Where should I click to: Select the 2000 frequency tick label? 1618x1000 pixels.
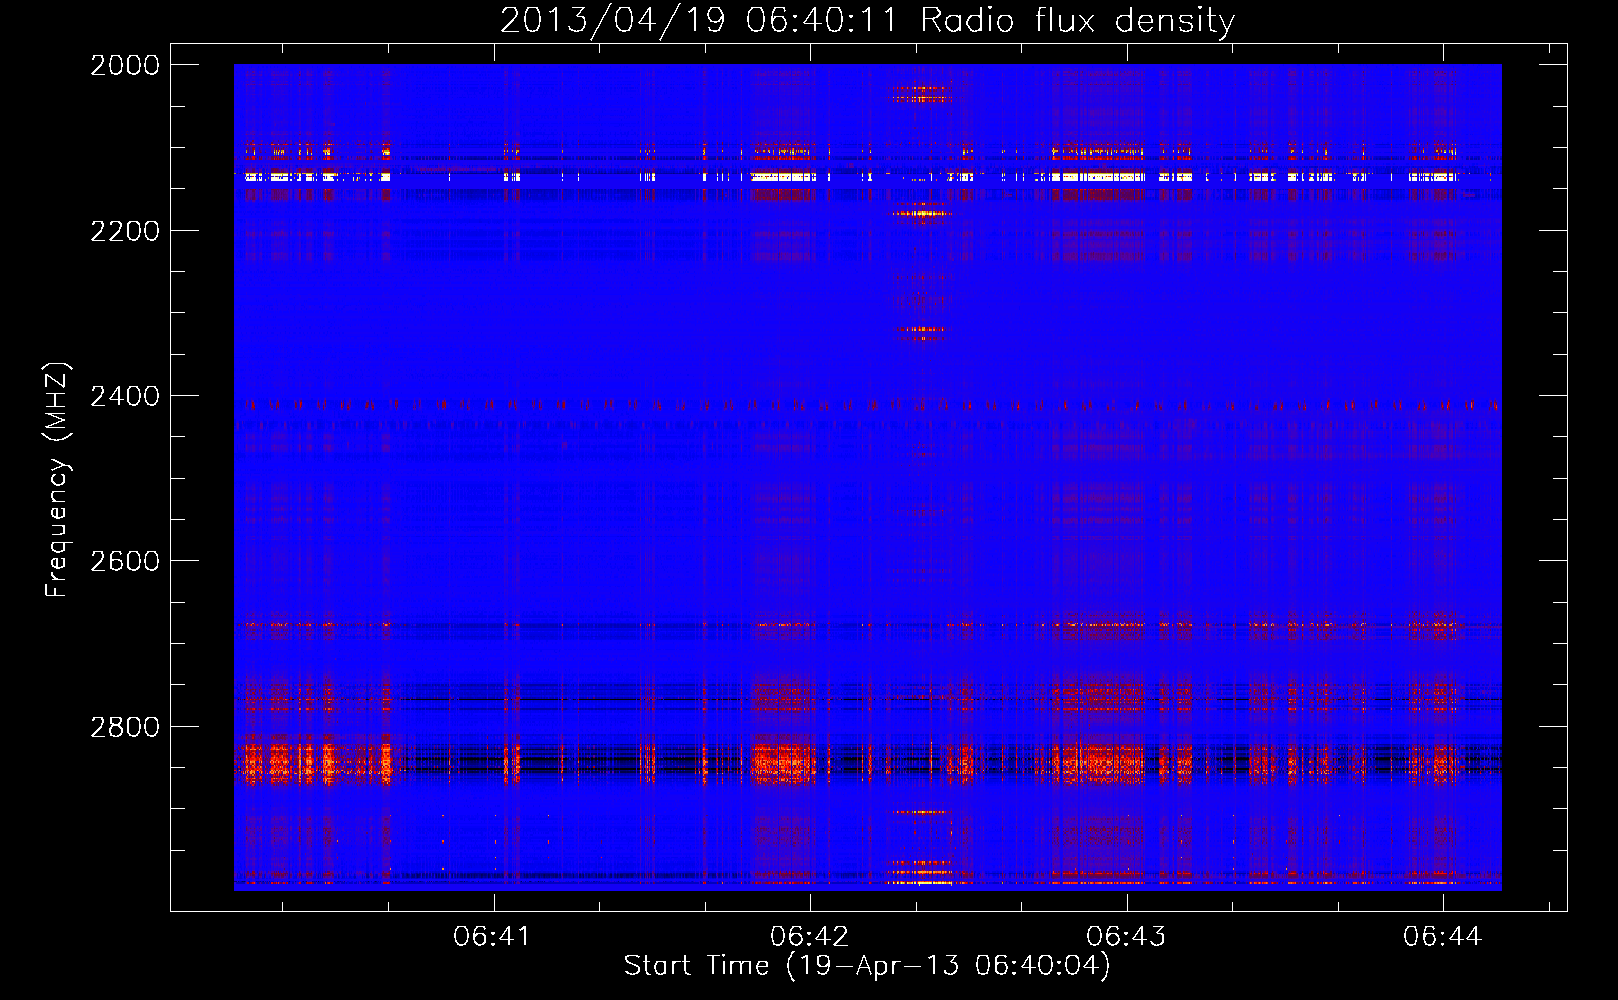click(125, 65)
